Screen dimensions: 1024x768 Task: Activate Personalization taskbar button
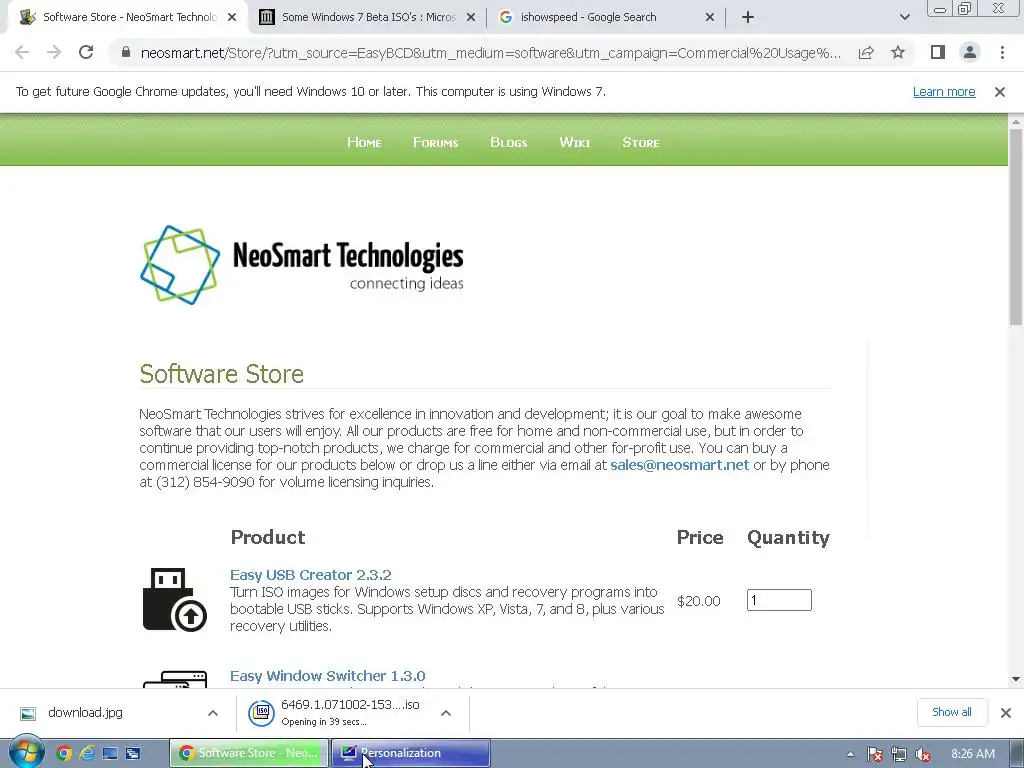[x=411, y=753]
